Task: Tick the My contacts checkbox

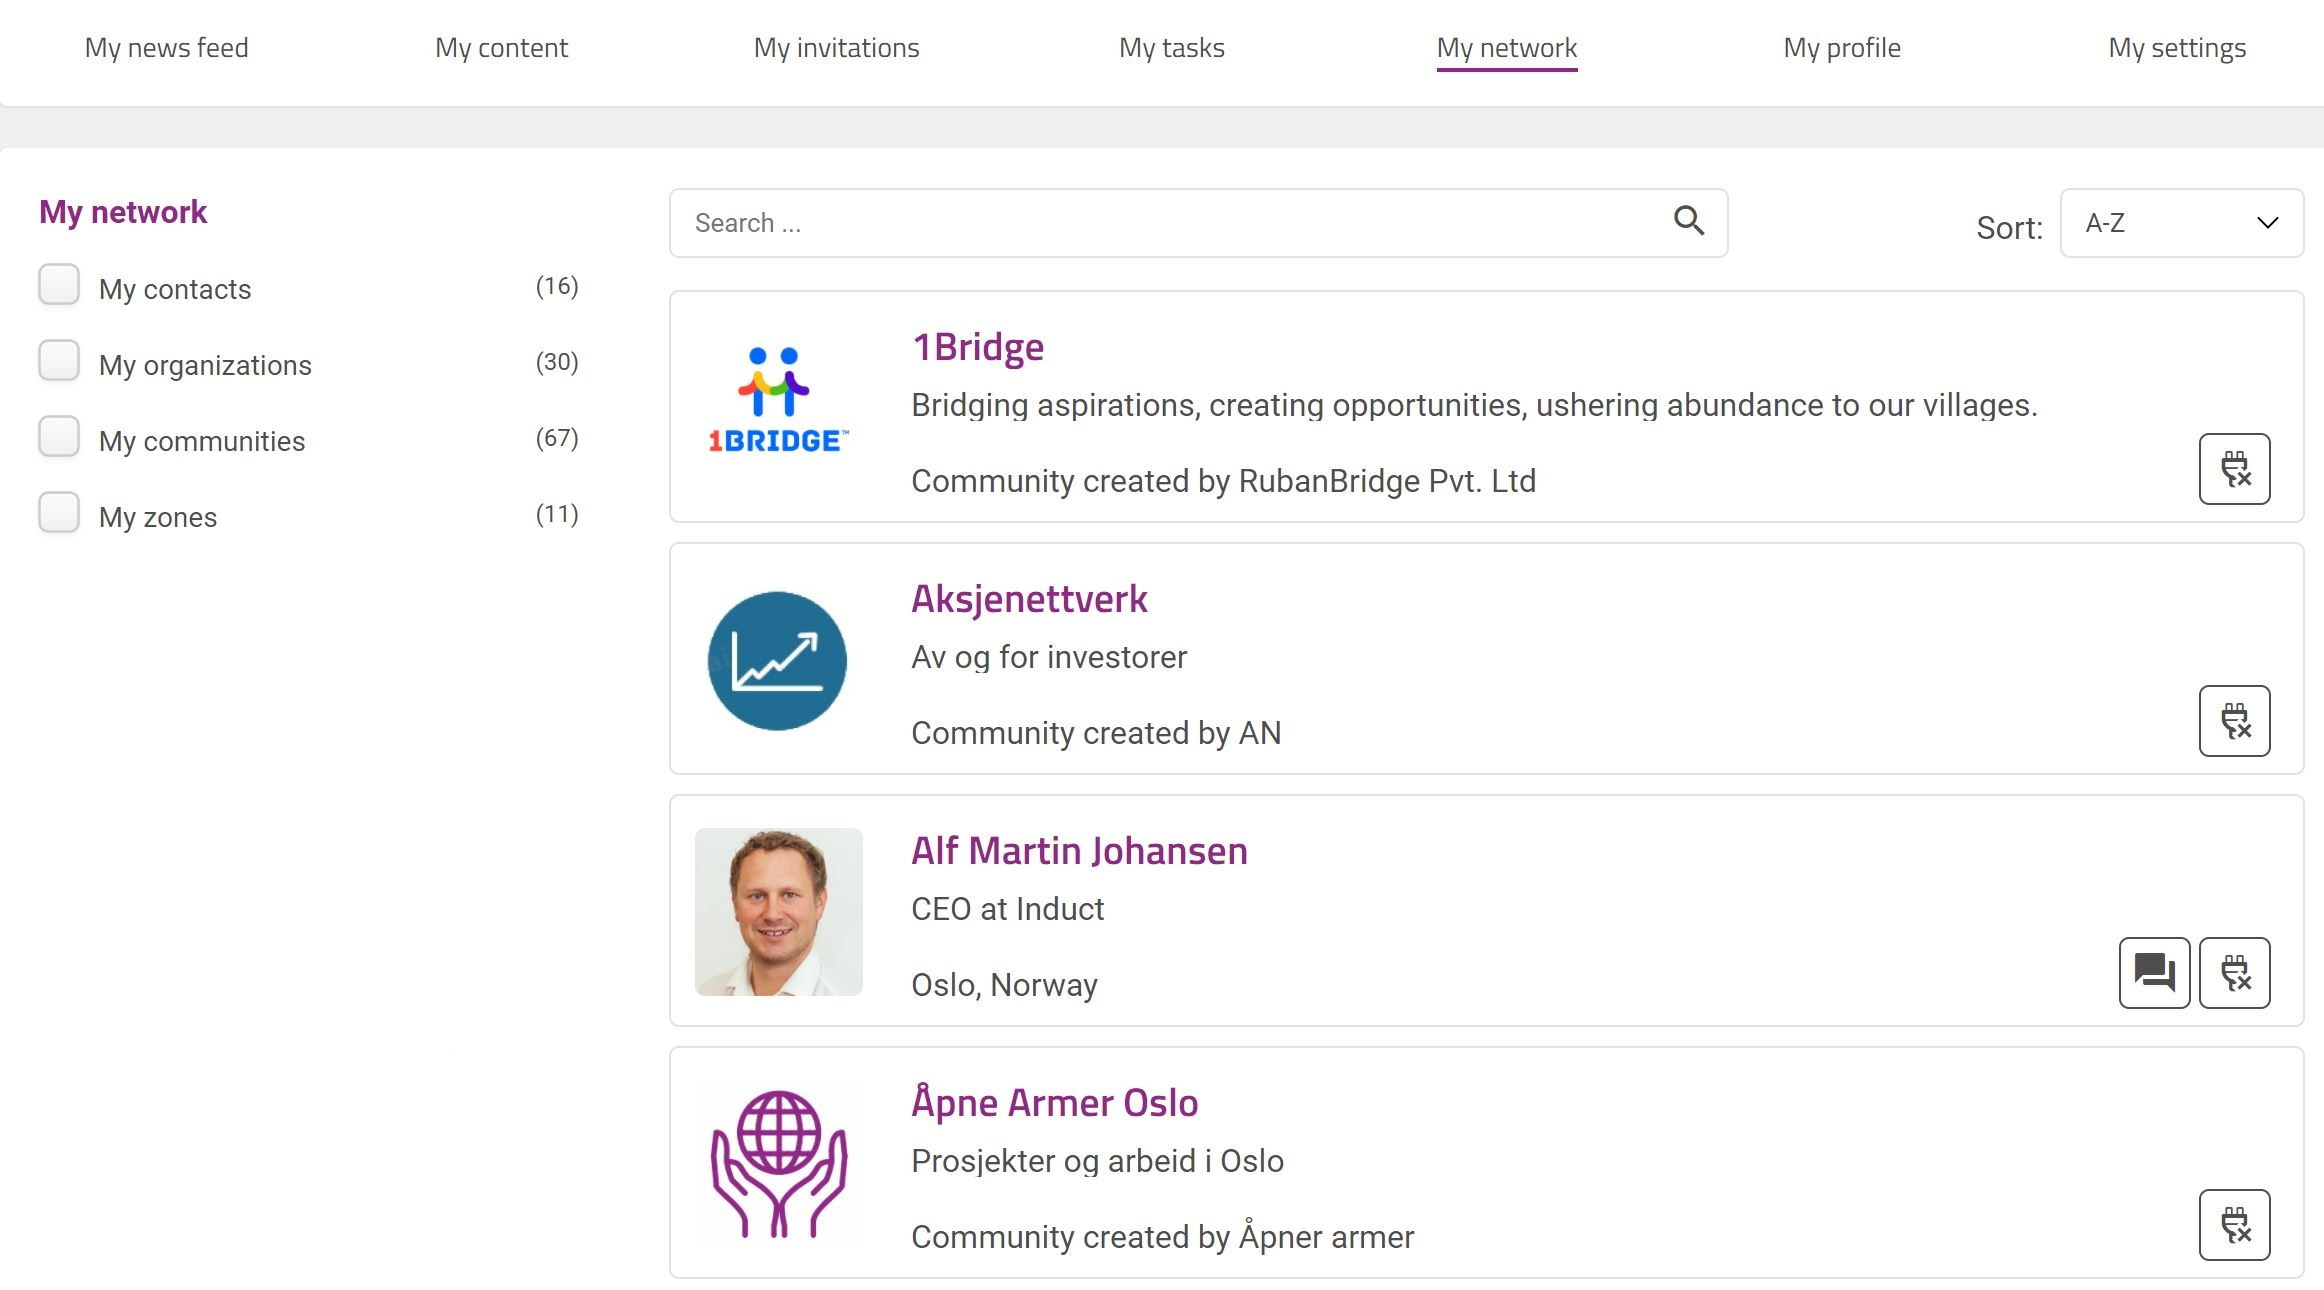Action: tap(59, 285)
